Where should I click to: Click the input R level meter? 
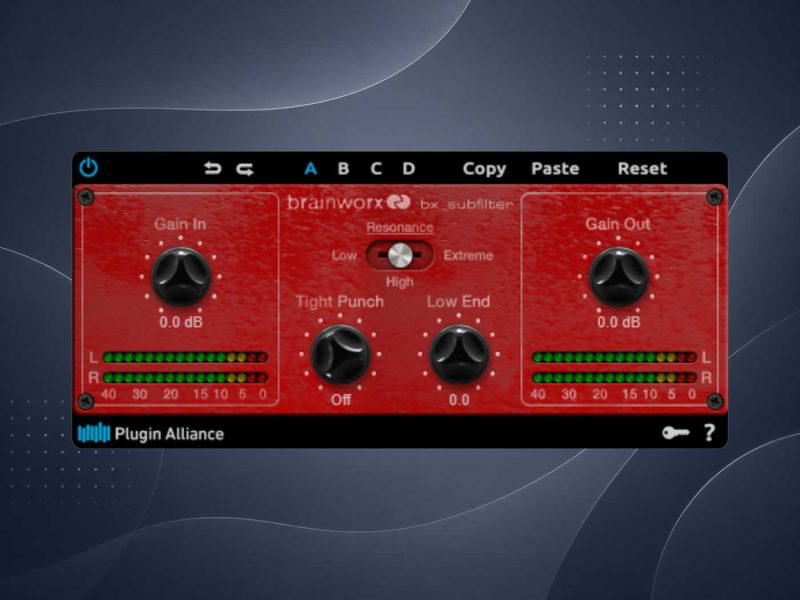point(185,378)
